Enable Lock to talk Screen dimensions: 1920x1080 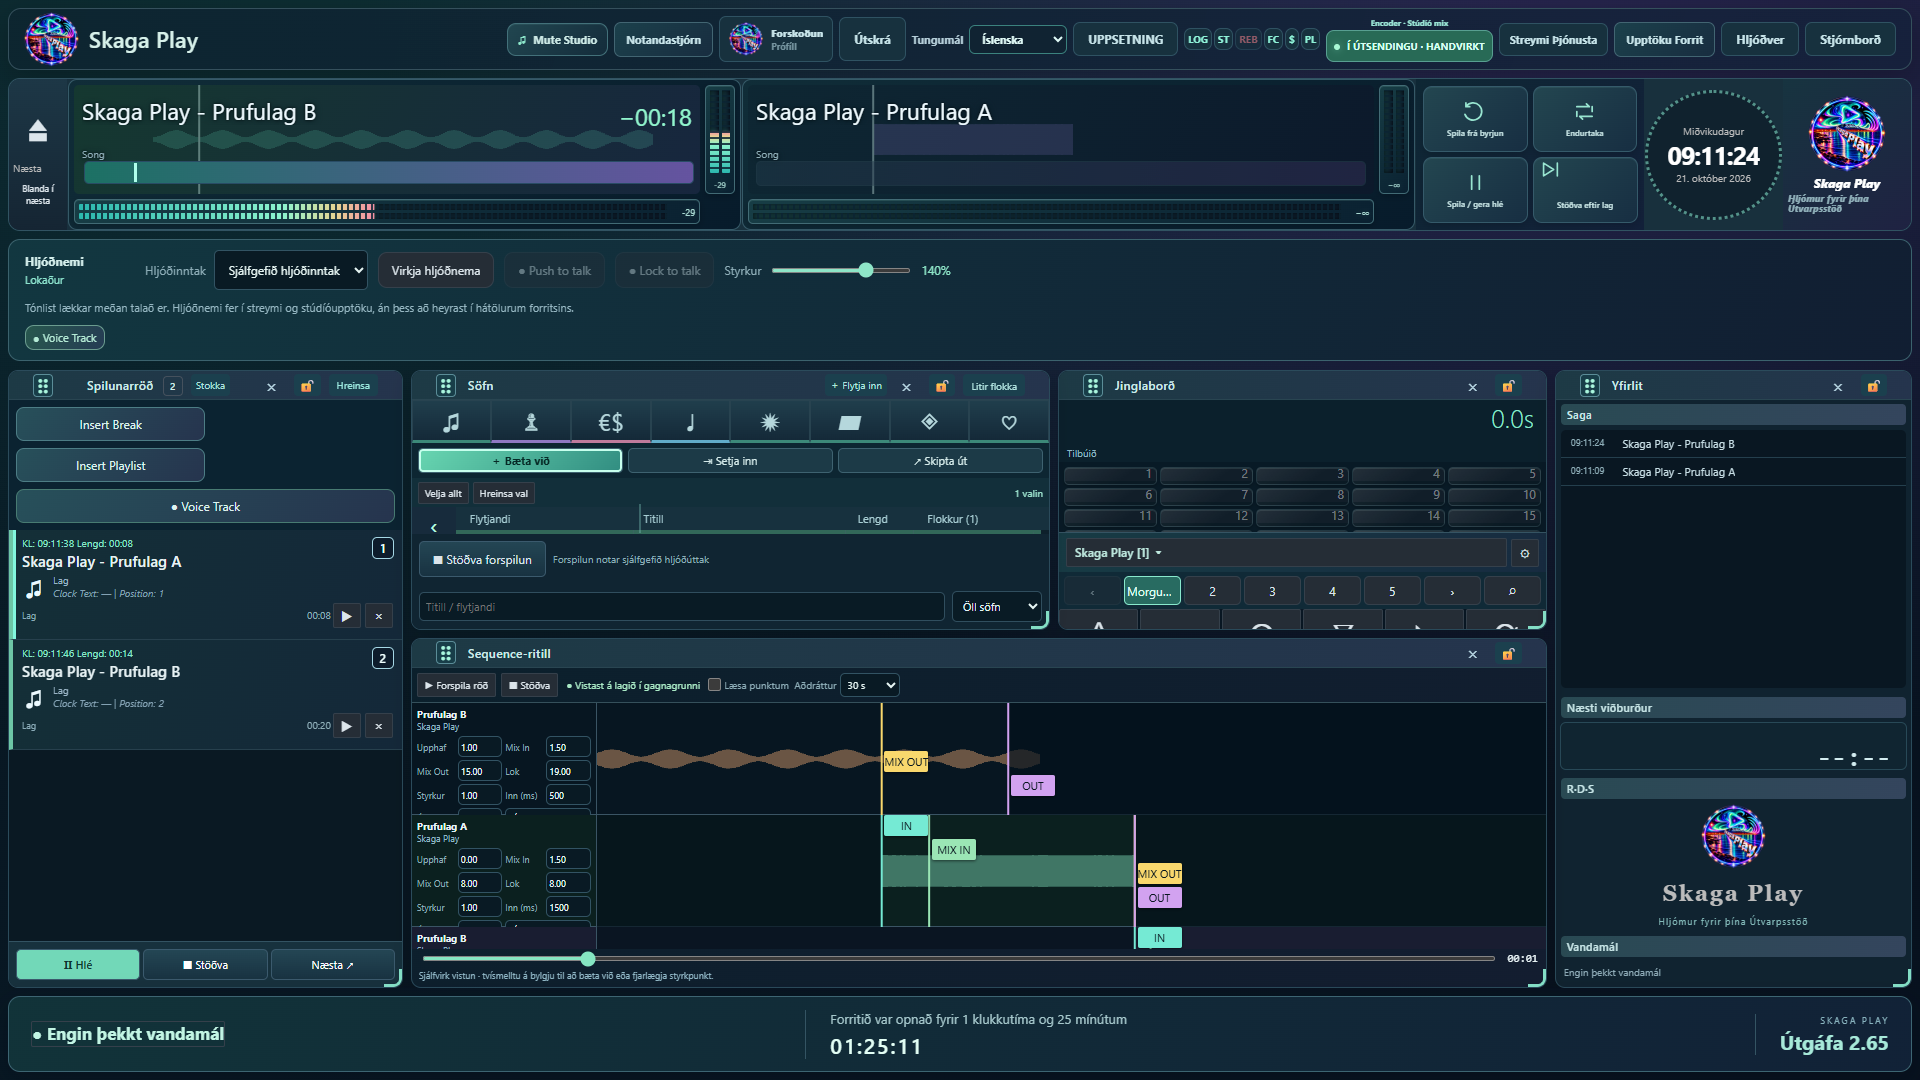click(665, 271)
